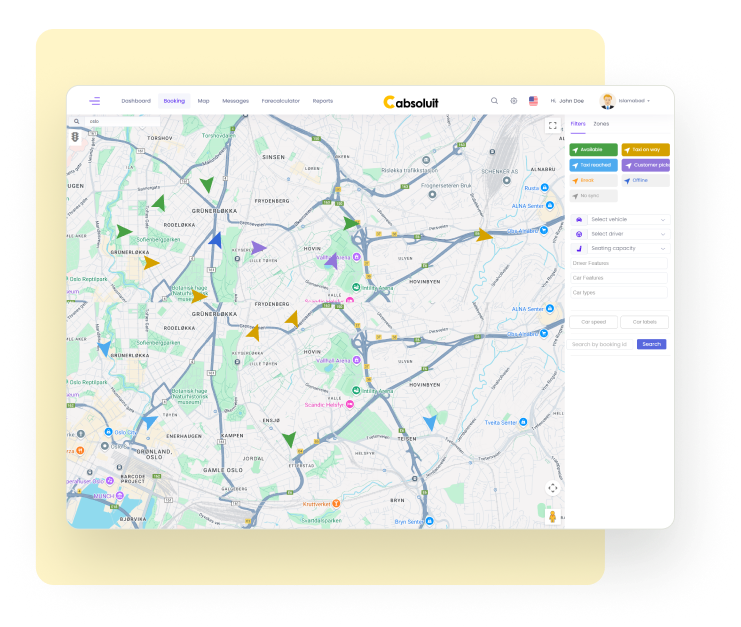Click the Kruttverket restaurant pin
The image size is (741, 627).
pyautogui.click(x=336, y=504)
